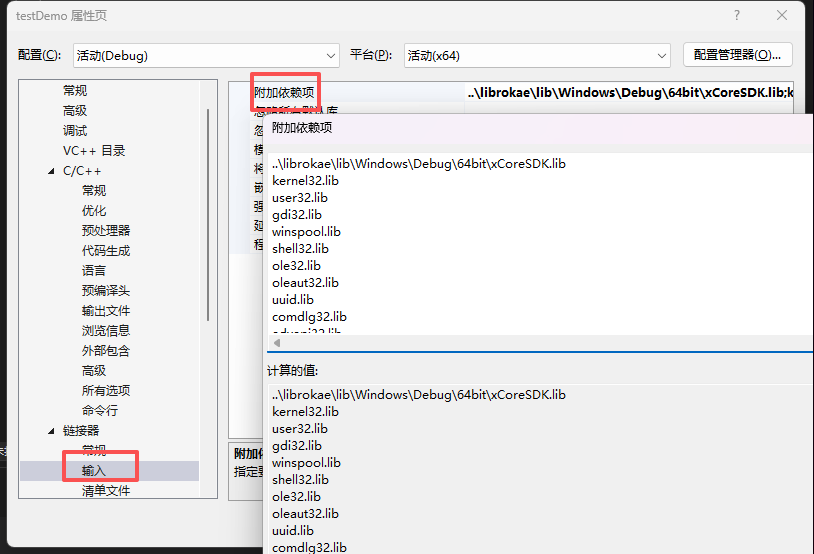
Task: Open the 配置 dropdown showing 活动(Debug)
Action: [206, 55]
